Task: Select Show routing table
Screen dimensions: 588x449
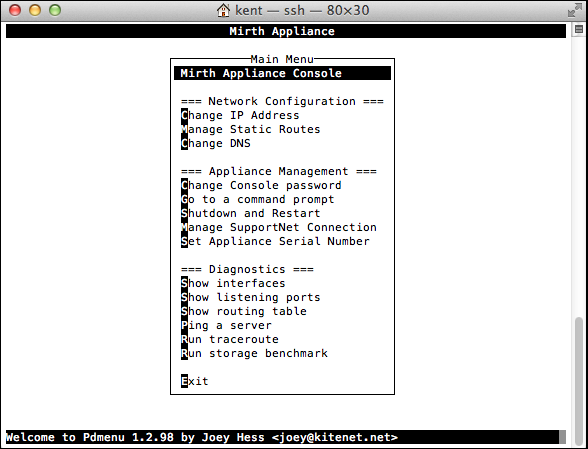Action: point(244,311)
